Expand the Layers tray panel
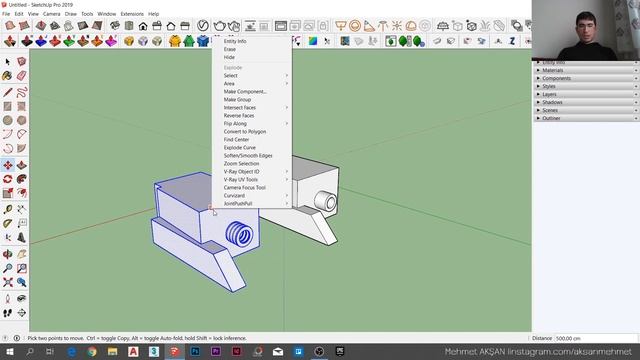The height and width of the screenshot is (360, 640). tap(586, 94)
